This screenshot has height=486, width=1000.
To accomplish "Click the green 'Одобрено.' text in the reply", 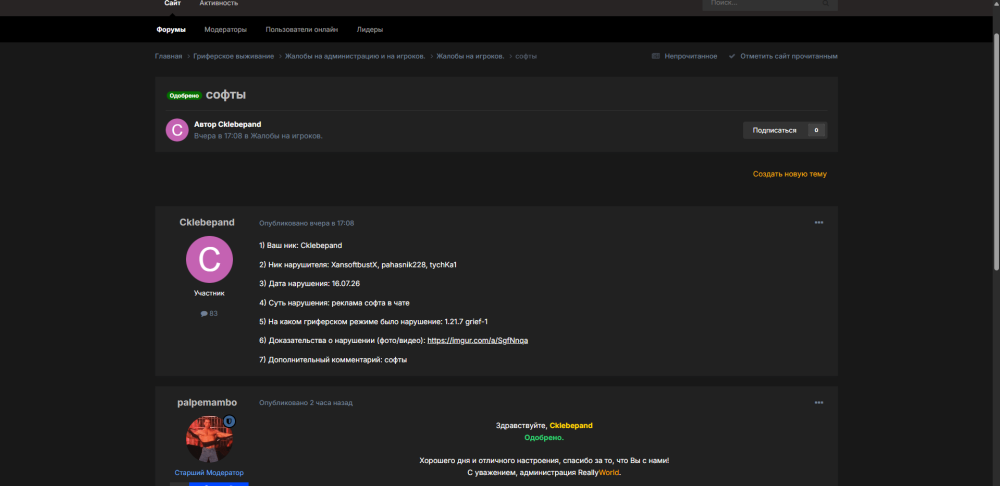I will click(x=544, y=438).
